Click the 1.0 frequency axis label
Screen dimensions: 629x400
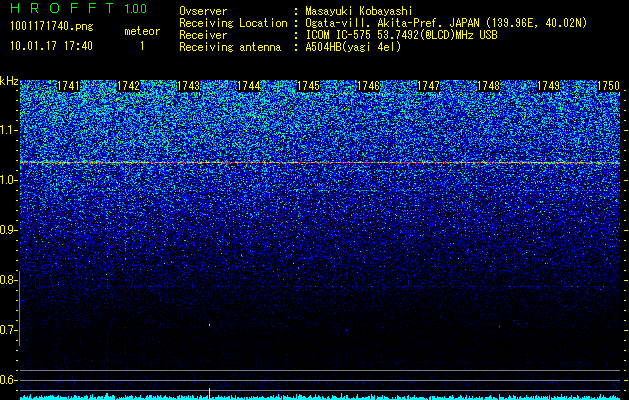(8, 180)
